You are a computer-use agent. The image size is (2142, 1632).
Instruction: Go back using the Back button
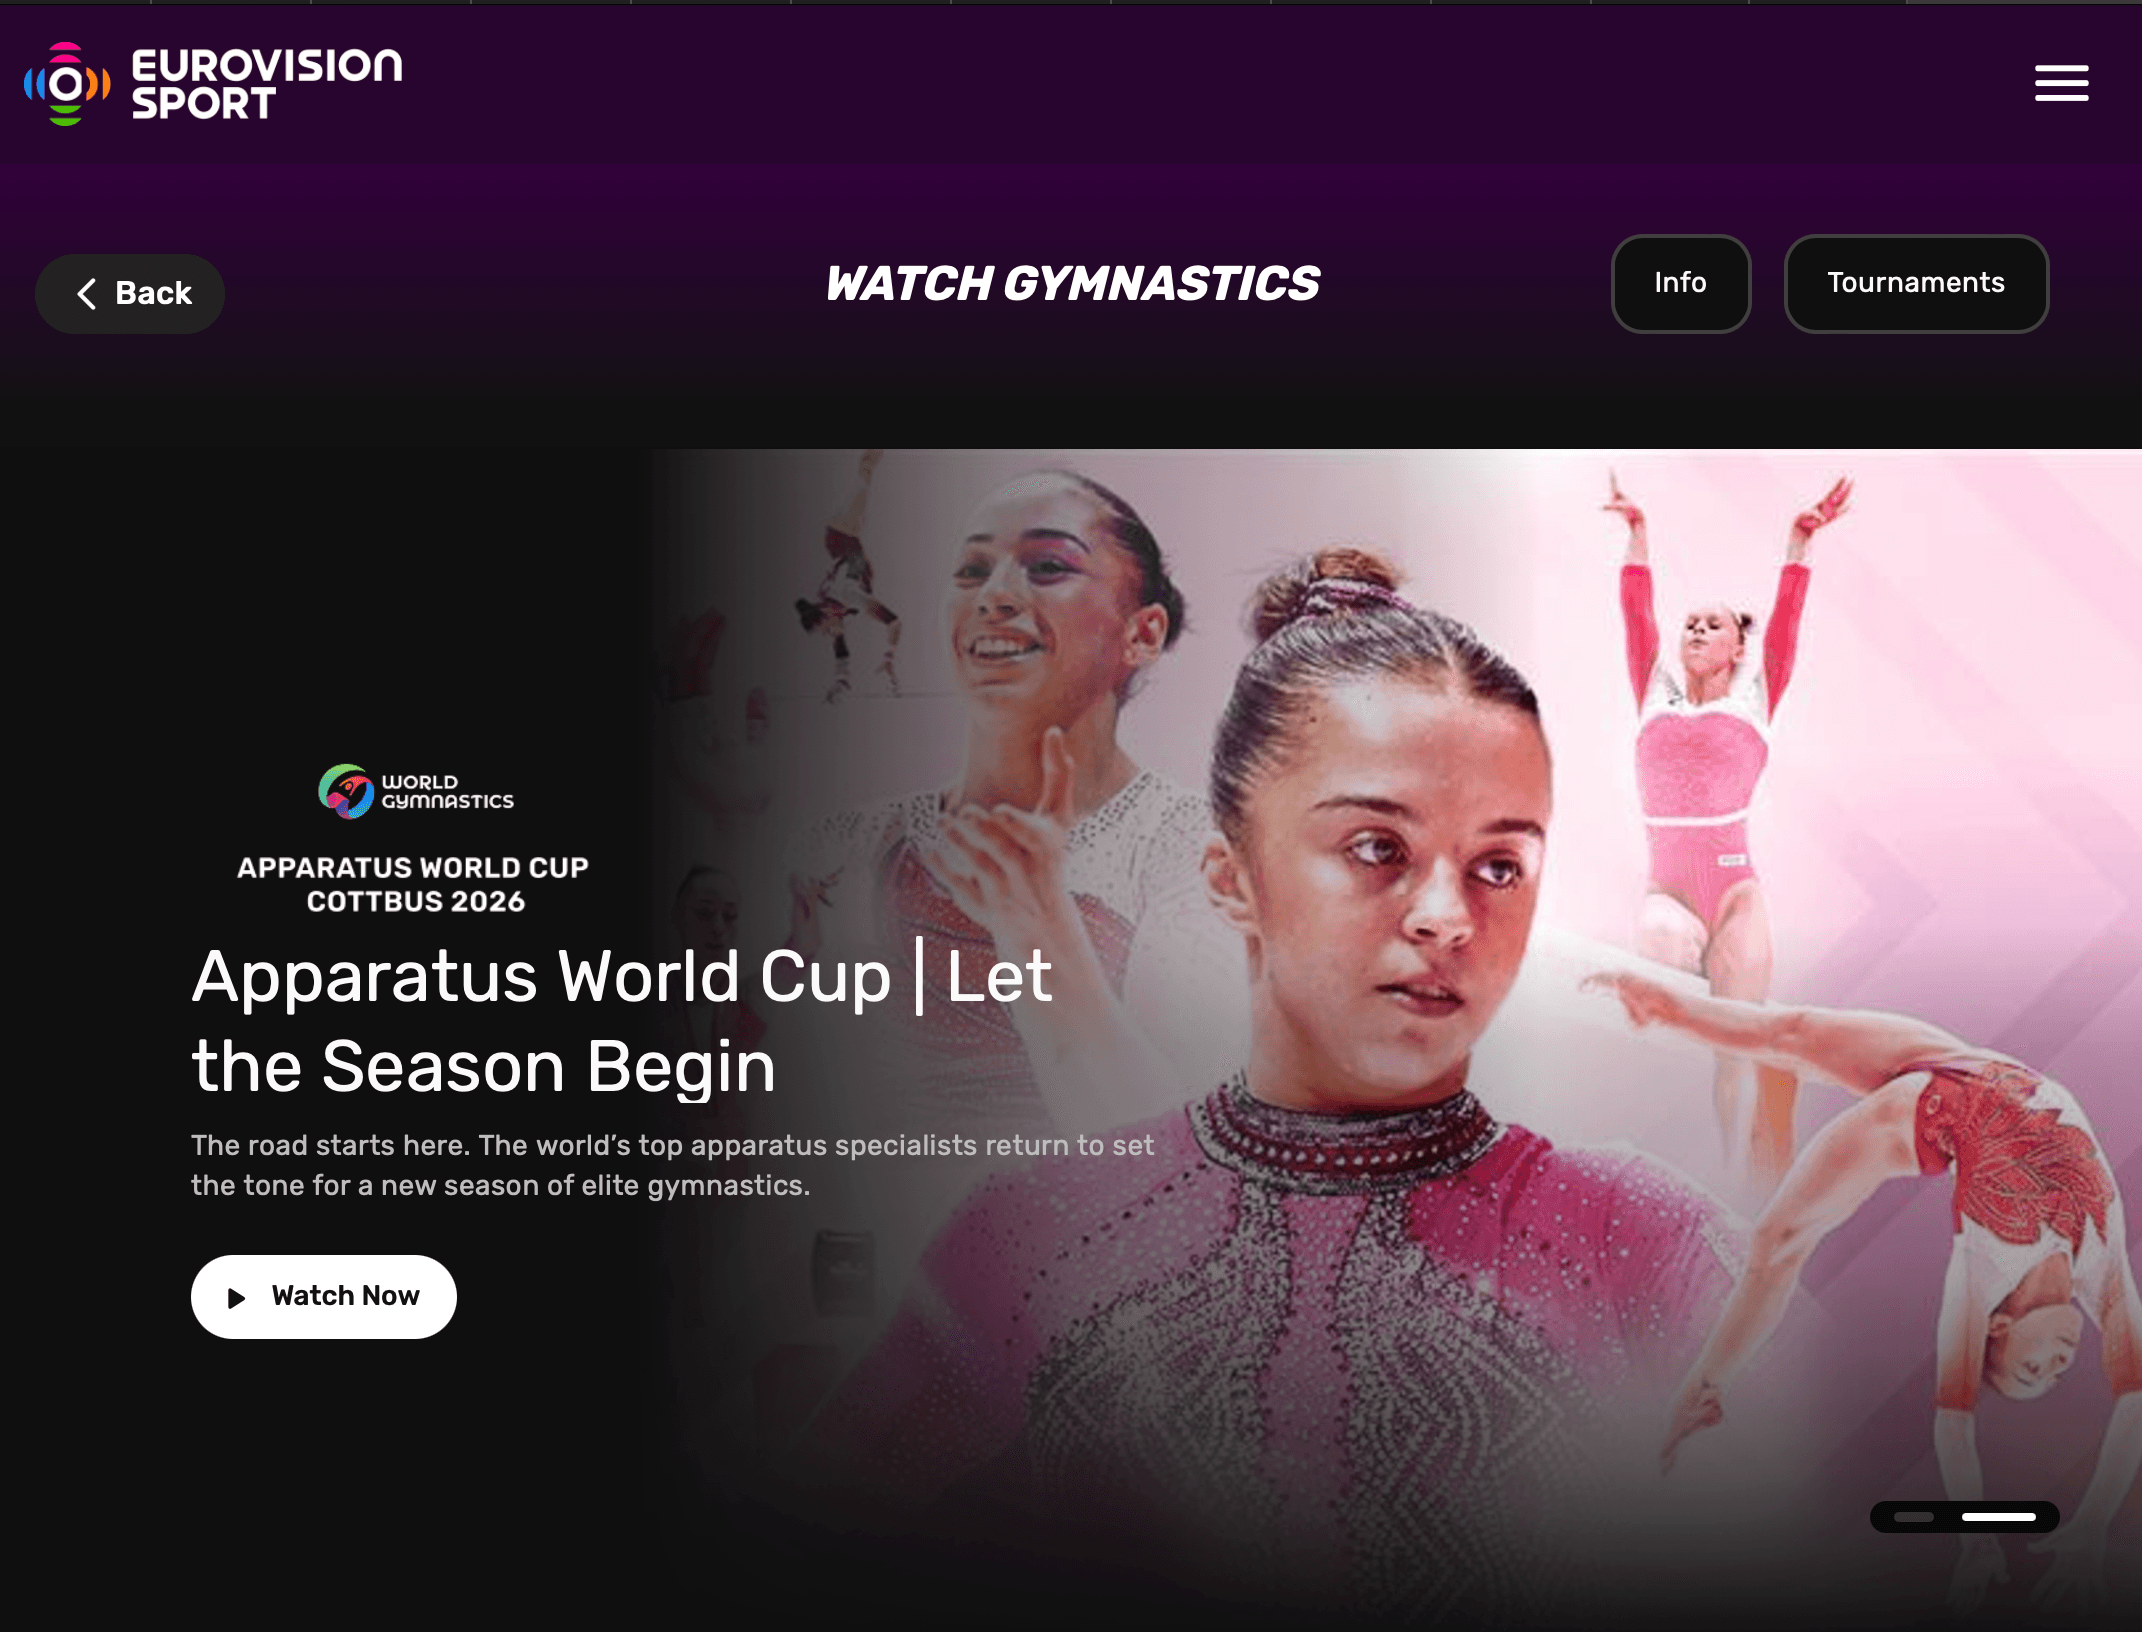[x=130, y=293]
